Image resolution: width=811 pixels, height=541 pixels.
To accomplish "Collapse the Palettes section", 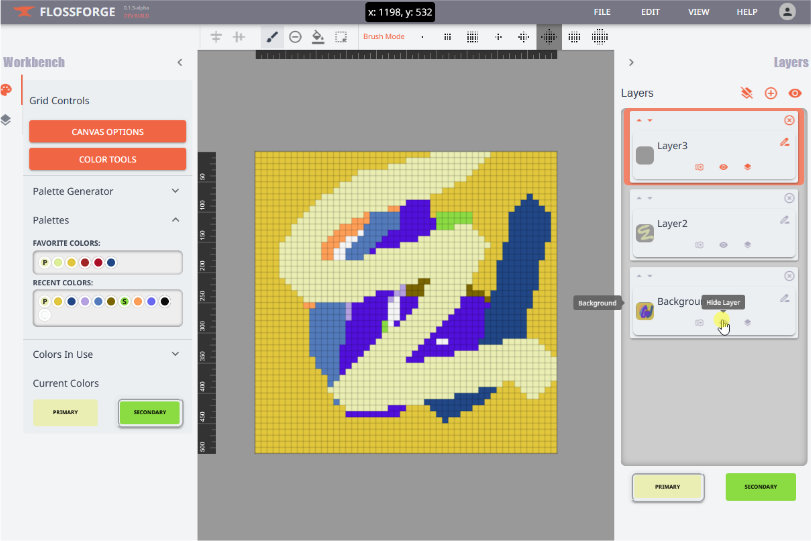I will 175,220.
